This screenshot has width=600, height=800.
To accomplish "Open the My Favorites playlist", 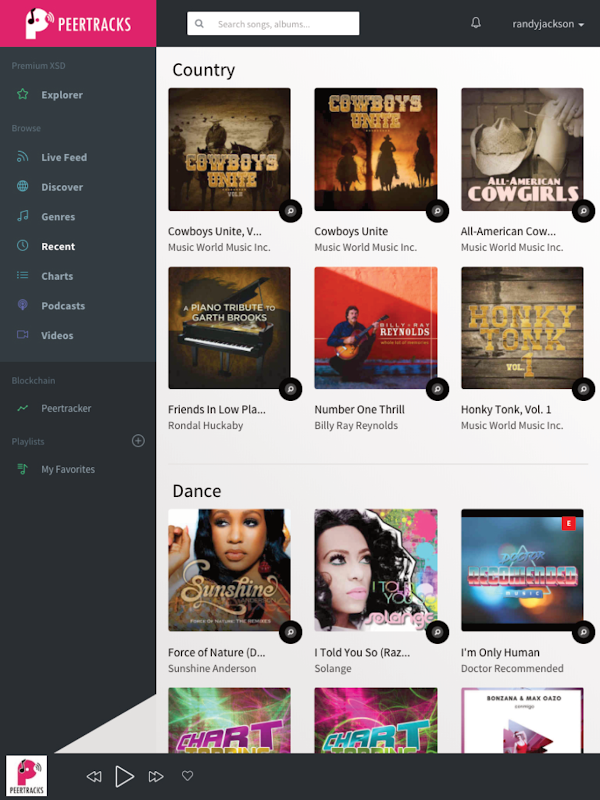I will [68, 469].
